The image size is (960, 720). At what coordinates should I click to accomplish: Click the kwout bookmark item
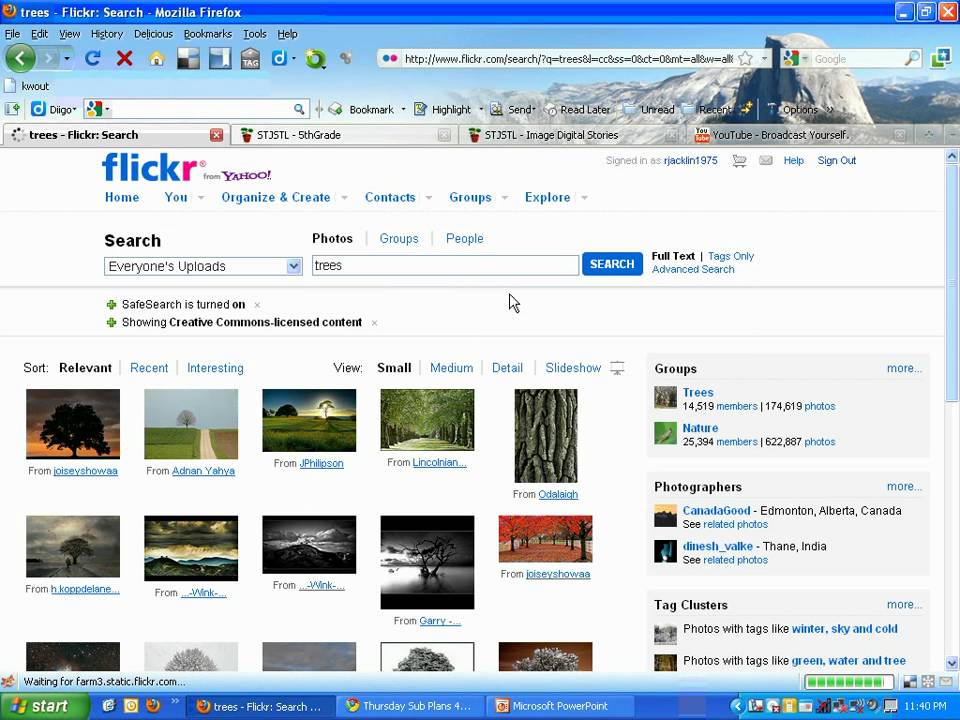pyautogui.click(x=27, y=86)
